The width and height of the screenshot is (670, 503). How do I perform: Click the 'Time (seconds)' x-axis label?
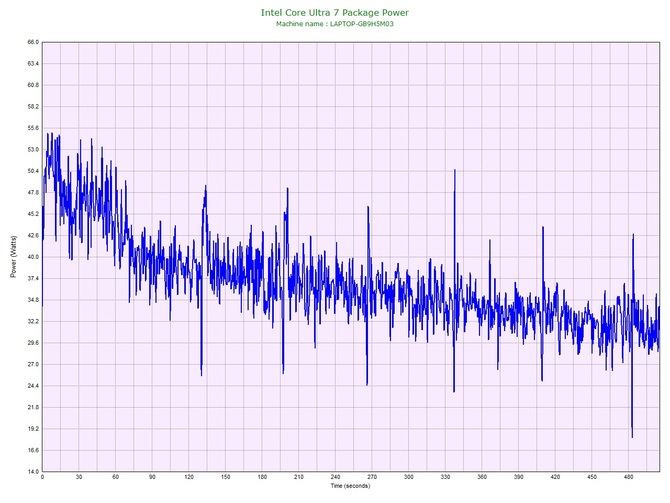[x=350, y=486]
